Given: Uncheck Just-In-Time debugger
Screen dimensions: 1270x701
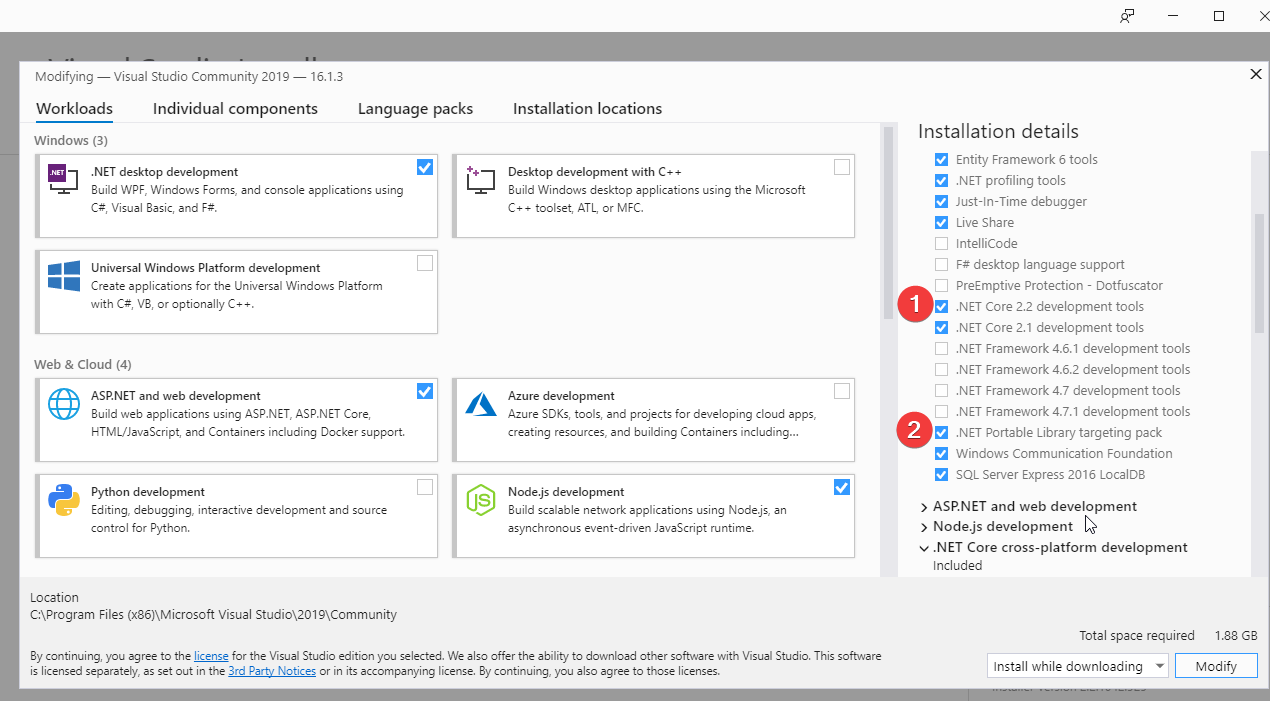Looking at the screenshot, I should pos(941,201).
